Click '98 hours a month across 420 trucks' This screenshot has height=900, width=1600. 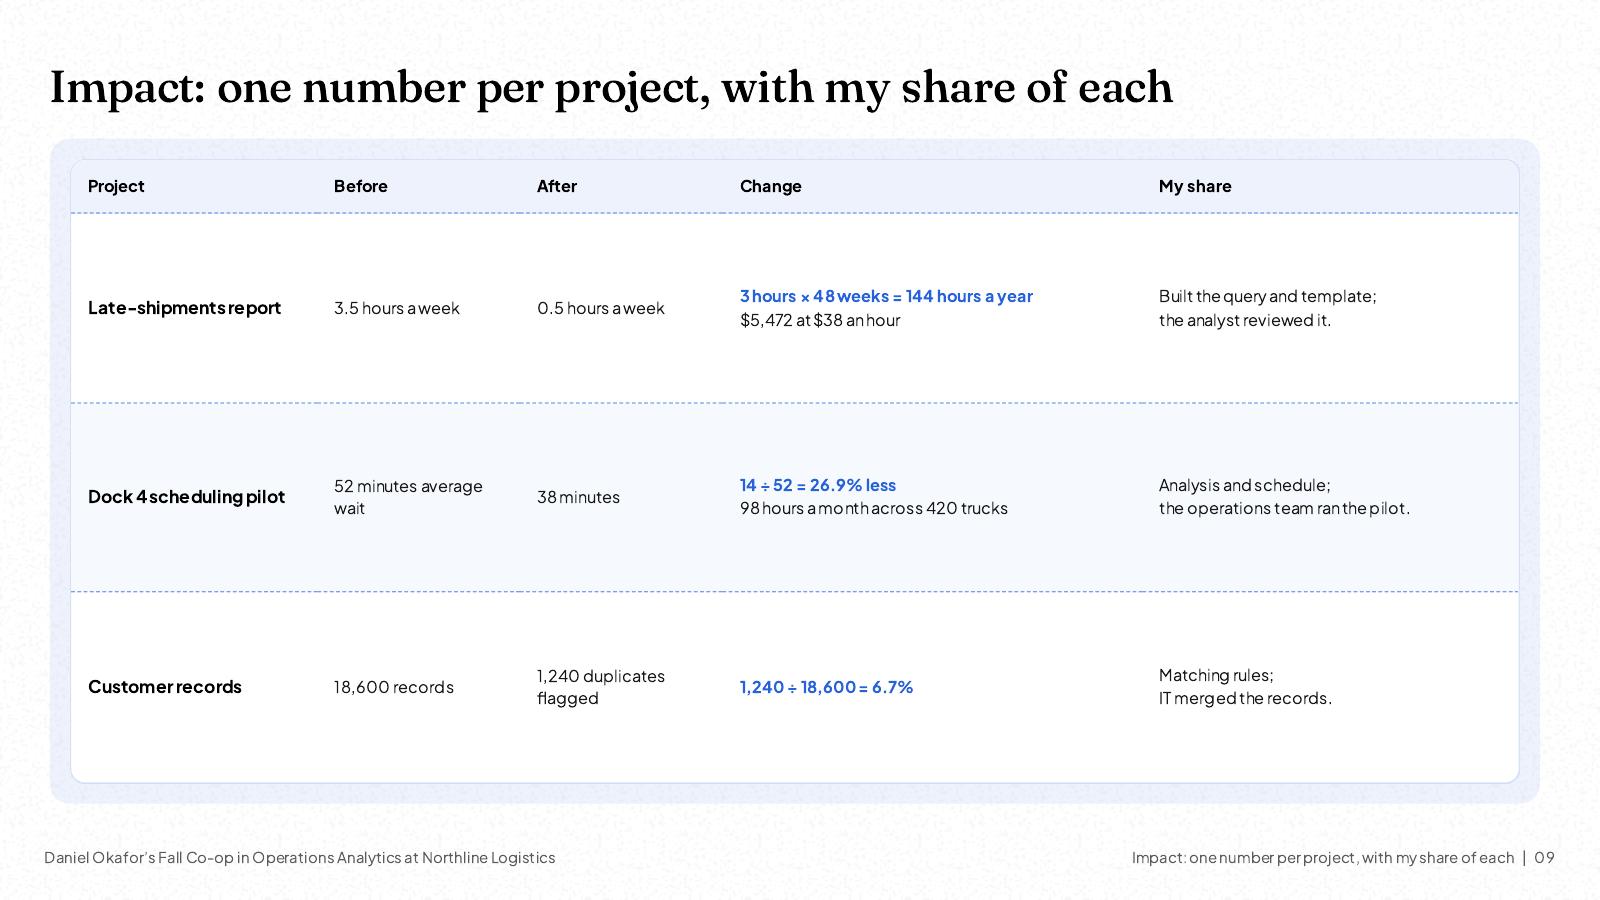point(874,508)
